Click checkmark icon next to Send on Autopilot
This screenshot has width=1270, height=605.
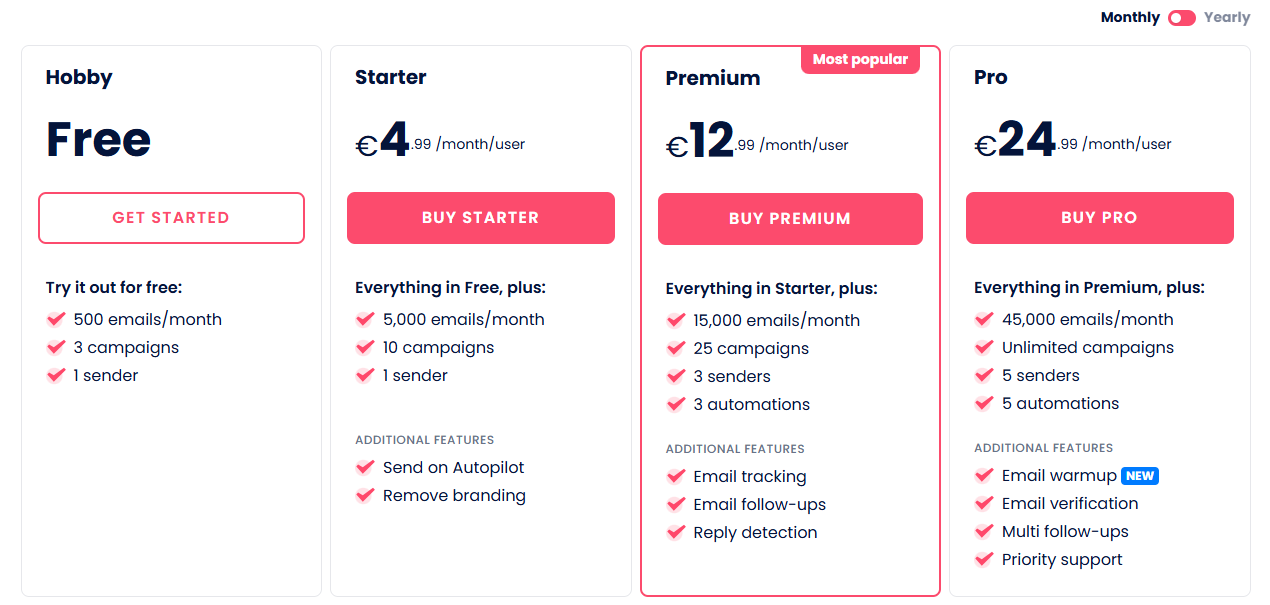pyautogui.click(x=365, y=468)
